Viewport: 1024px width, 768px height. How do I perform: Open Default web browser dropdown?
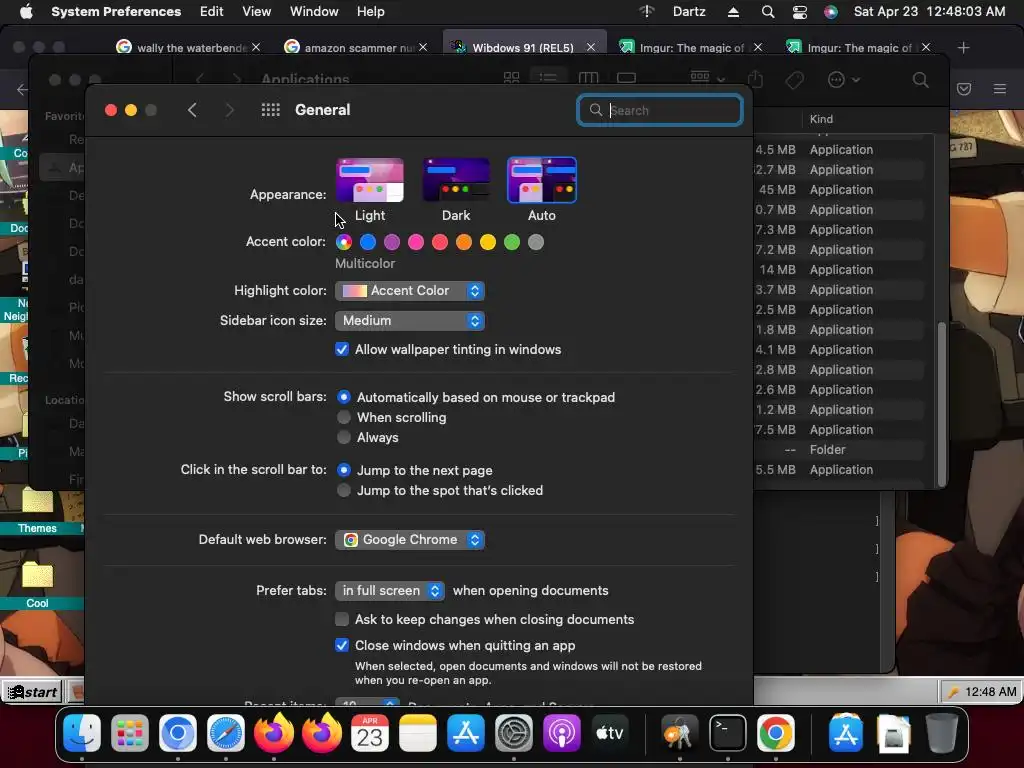click(x=409, y=539)
